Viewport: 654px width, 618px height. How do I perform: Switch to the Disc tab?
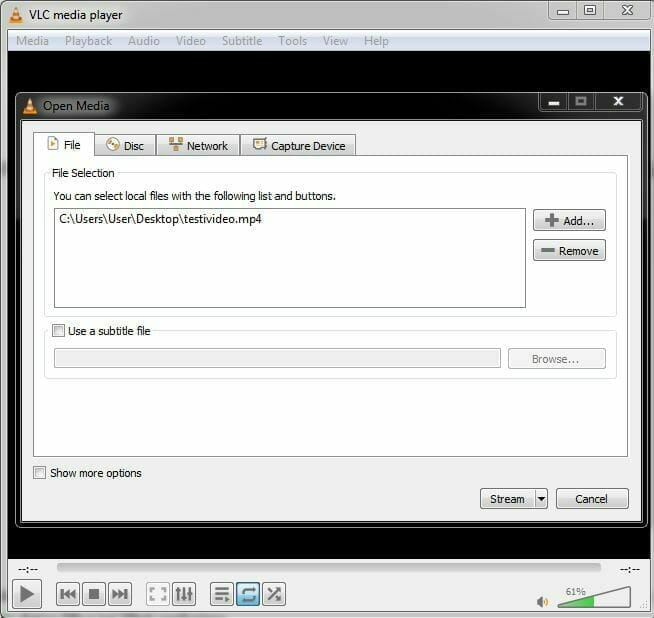coord(125,146)
